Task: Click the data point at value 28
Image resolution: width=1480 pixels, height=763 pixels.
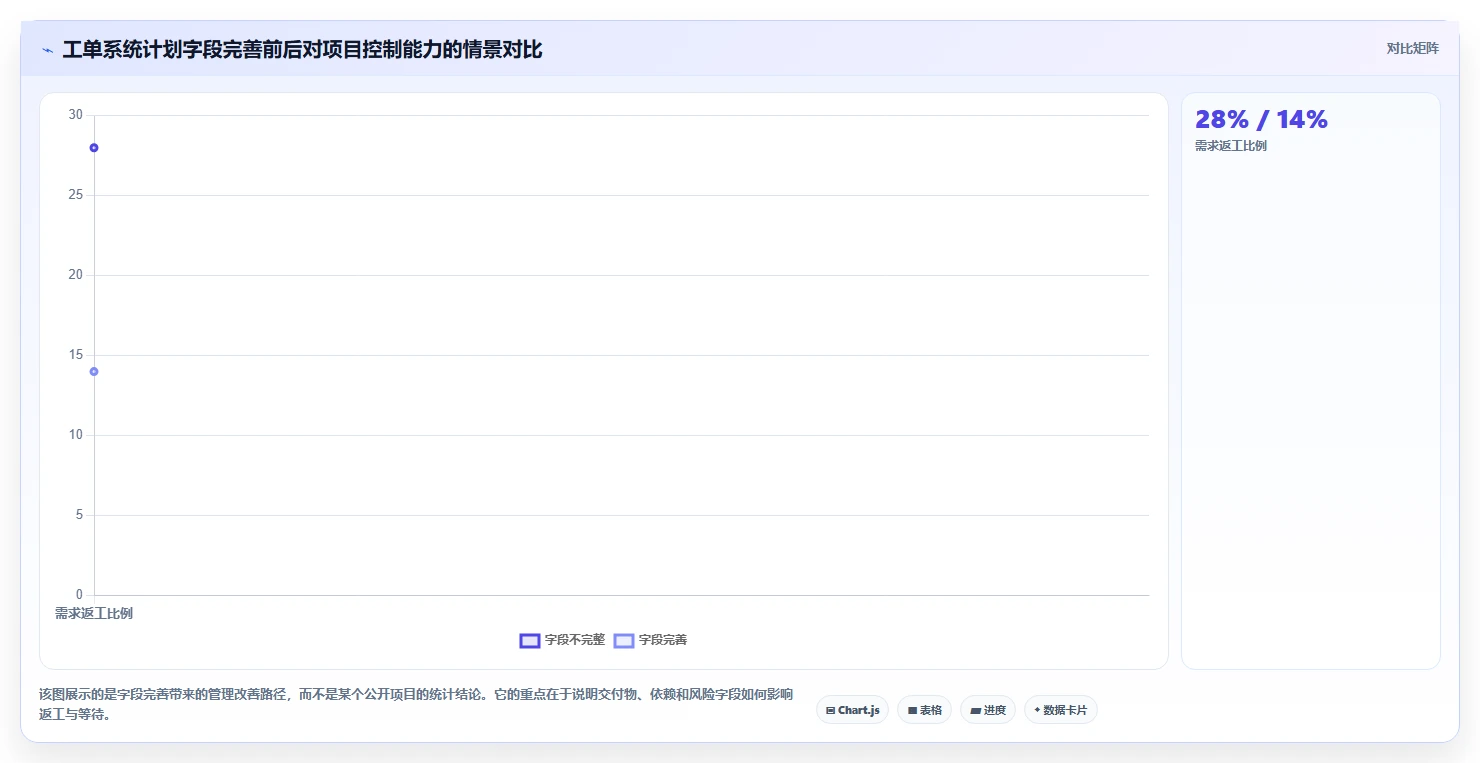Action: pos(94,148)
